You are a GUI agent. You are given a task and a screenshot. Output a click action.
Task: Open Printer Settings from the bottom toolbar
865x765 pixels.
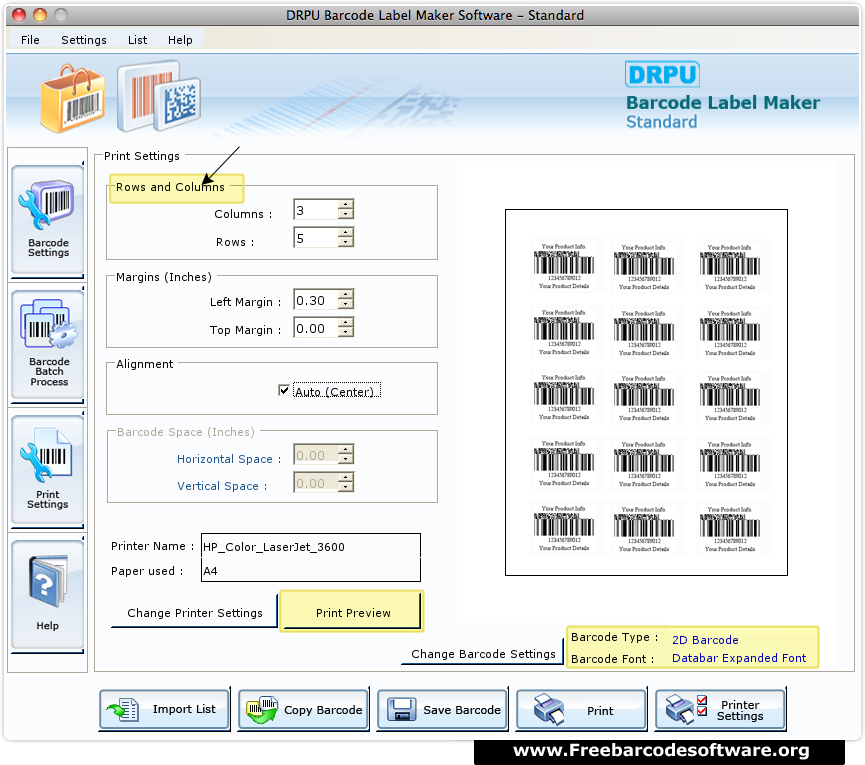720,709
